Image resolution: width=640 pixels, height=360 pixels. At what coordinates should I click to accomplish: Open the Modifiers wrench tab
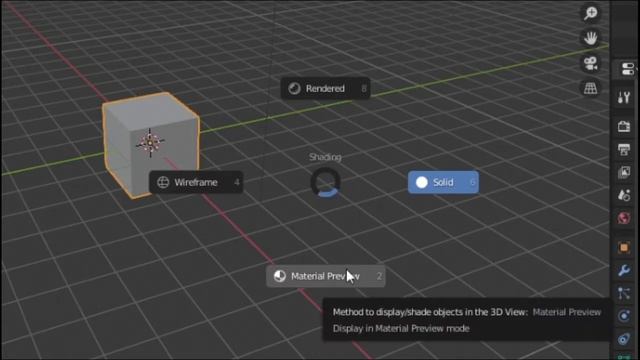tap(624, 270)
